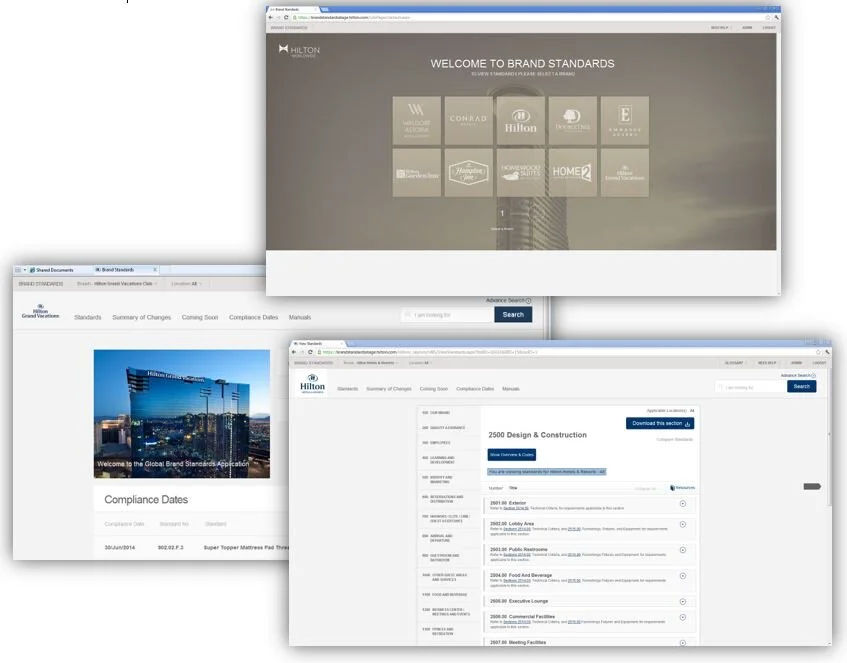Select the Hilton Grand Vacations tile

[624, 173]
